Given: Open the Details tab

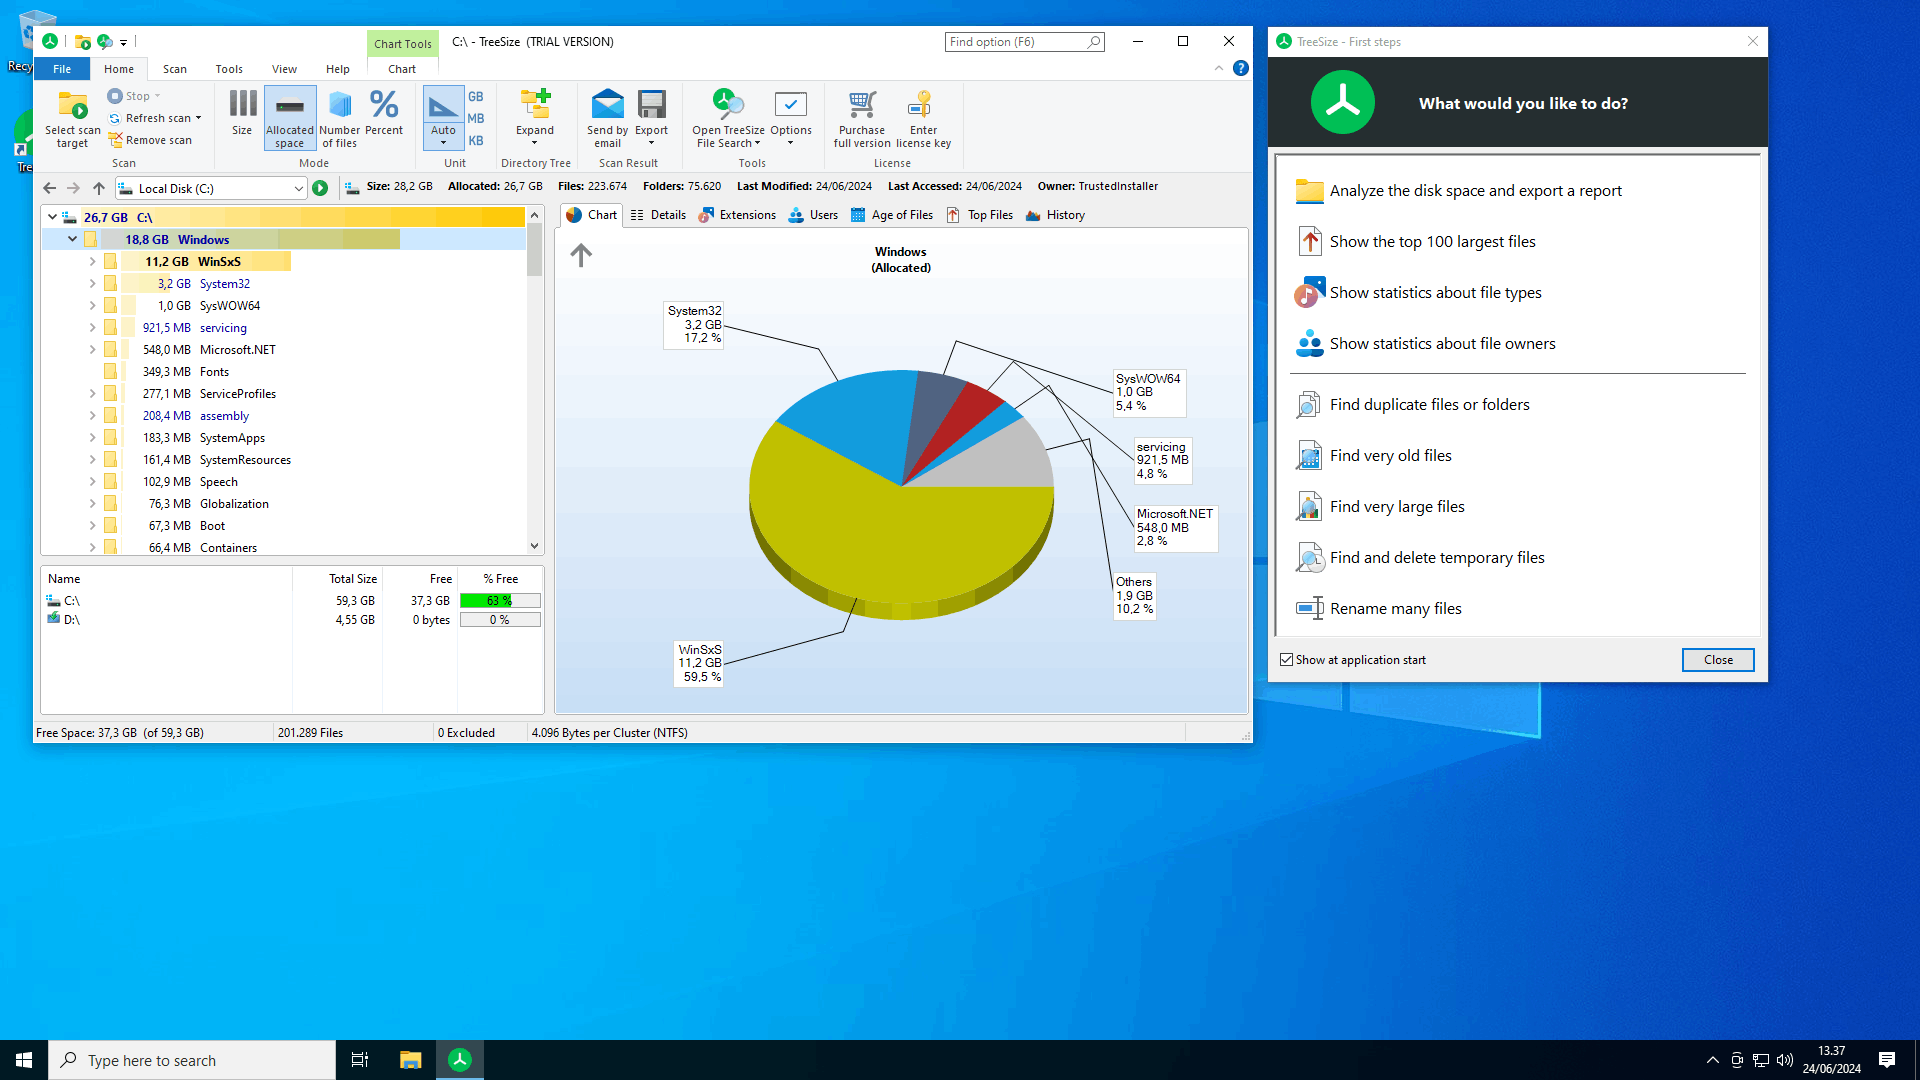Looking at the screenshot, I should [x=658, y=215].
